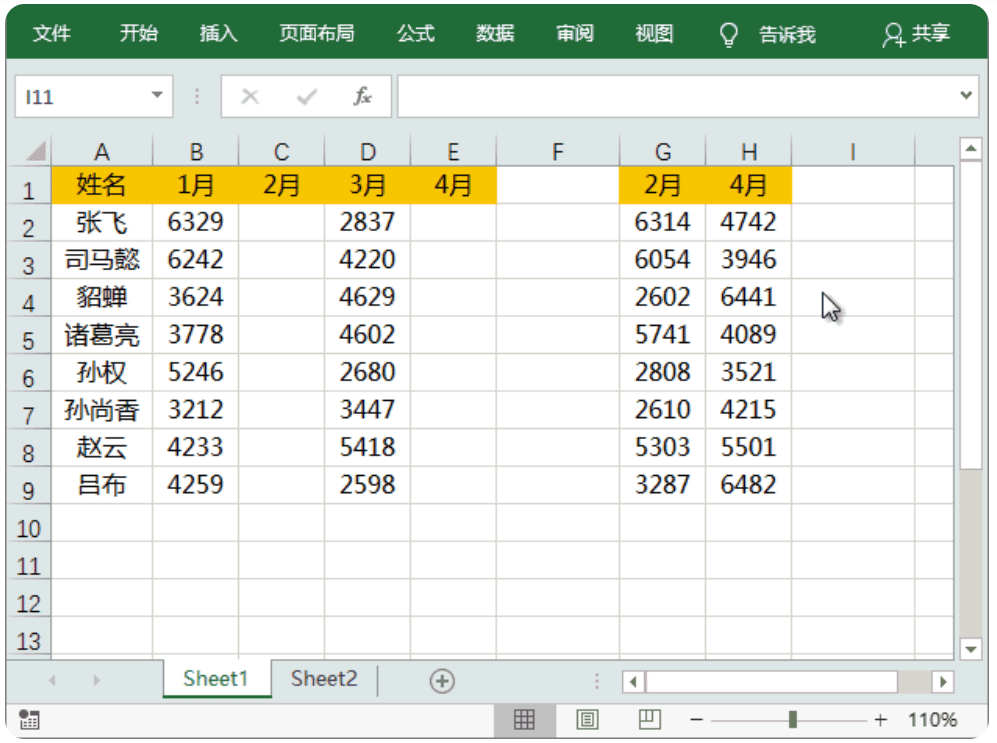Select column C header
997x743 pixels.
tap(282, 151)
